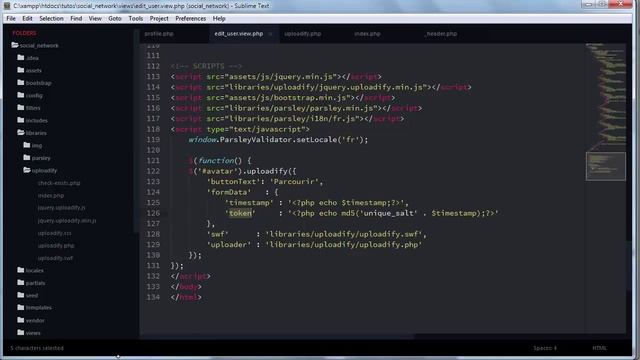Image resolution: width=640 pixels, height=360 pixels.
Task: Open jquery.uploadify.js in sidebar
Action: click(62, 208)
